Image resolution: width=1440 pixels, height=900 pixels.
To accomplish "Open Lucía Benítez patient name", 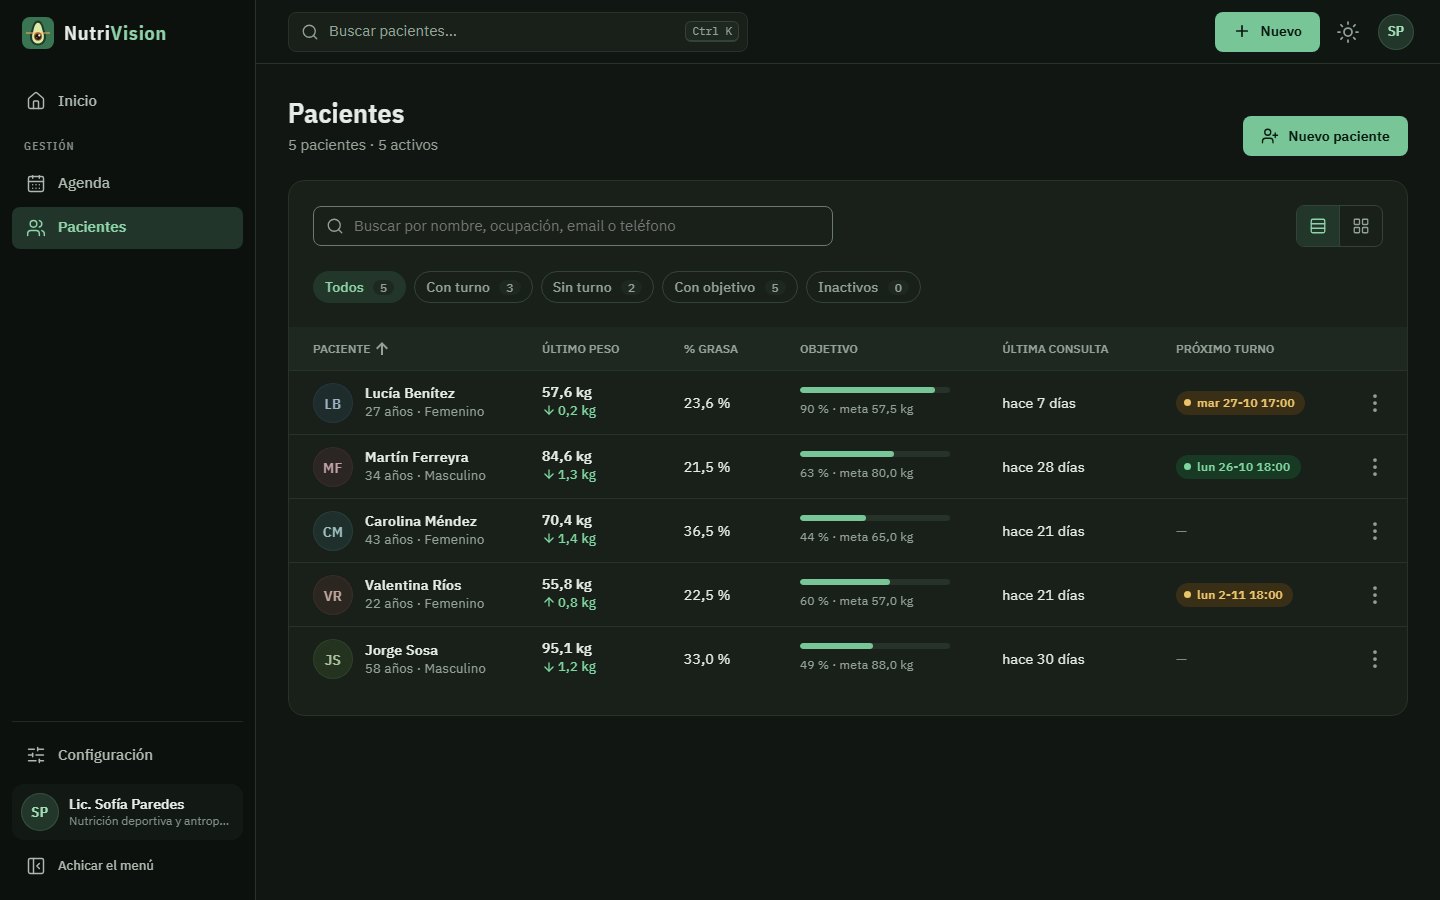I will pos(410,393).
